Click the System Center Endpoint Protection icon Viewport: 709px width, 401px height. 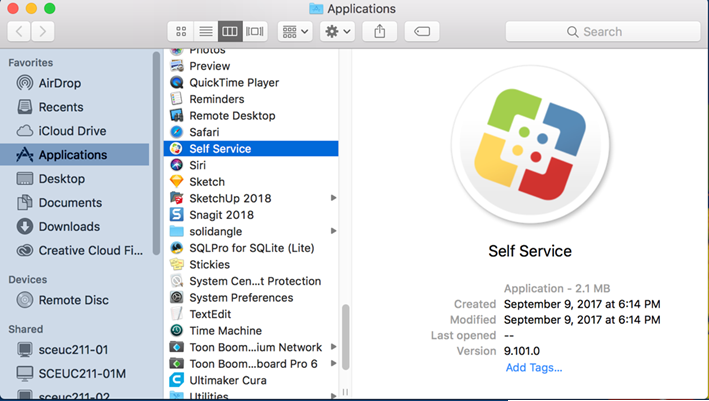pyautogui.click(x=176, y=281)
